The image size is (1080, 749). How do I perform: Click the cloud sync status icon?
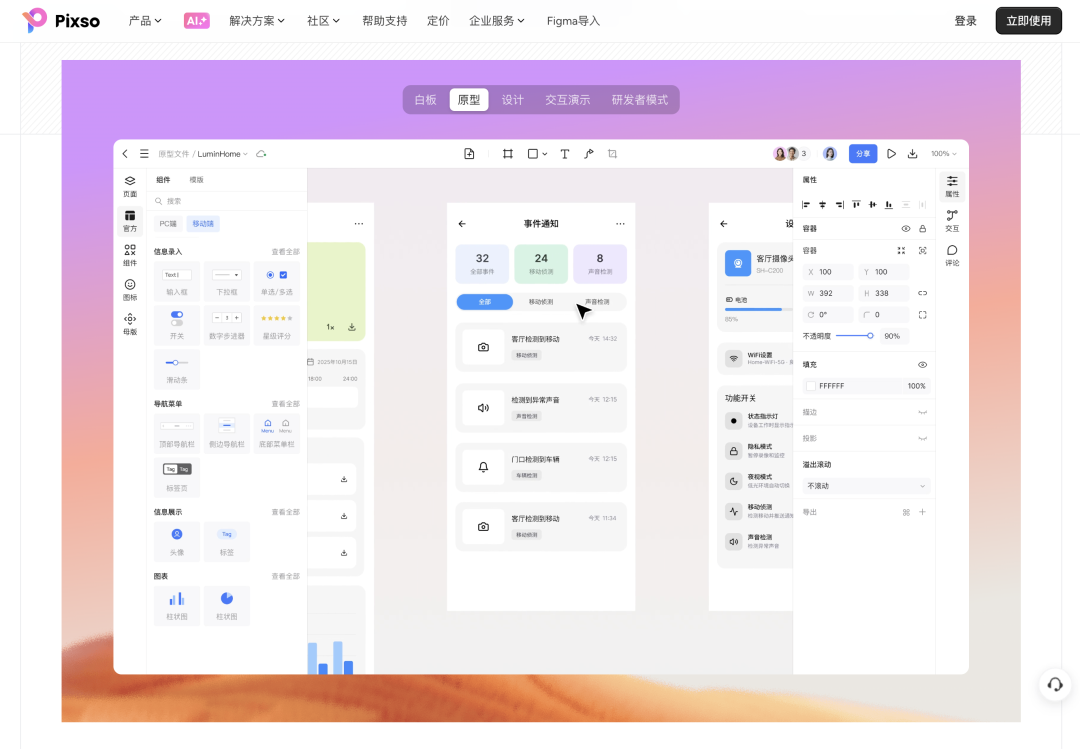[261, 154]
